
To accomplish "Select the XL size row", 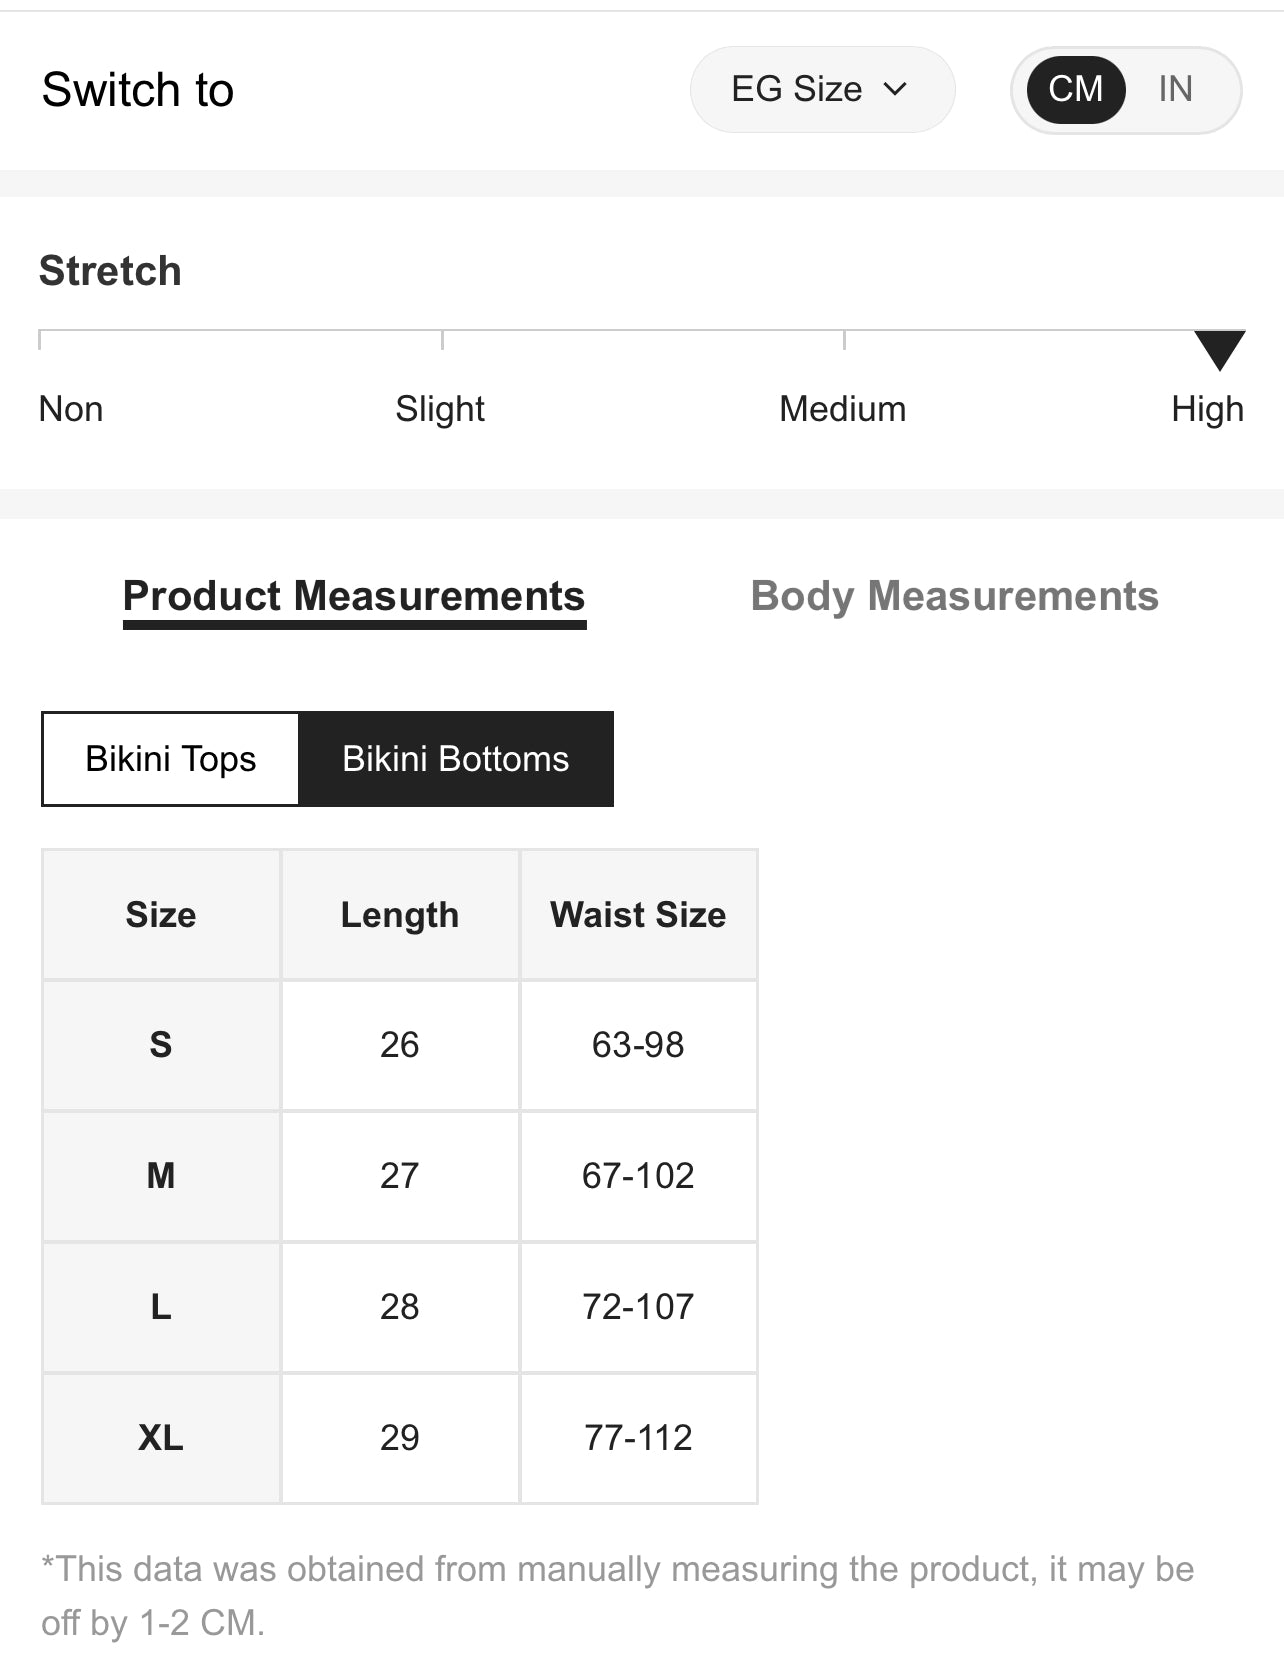I will tap(161, 1438).
